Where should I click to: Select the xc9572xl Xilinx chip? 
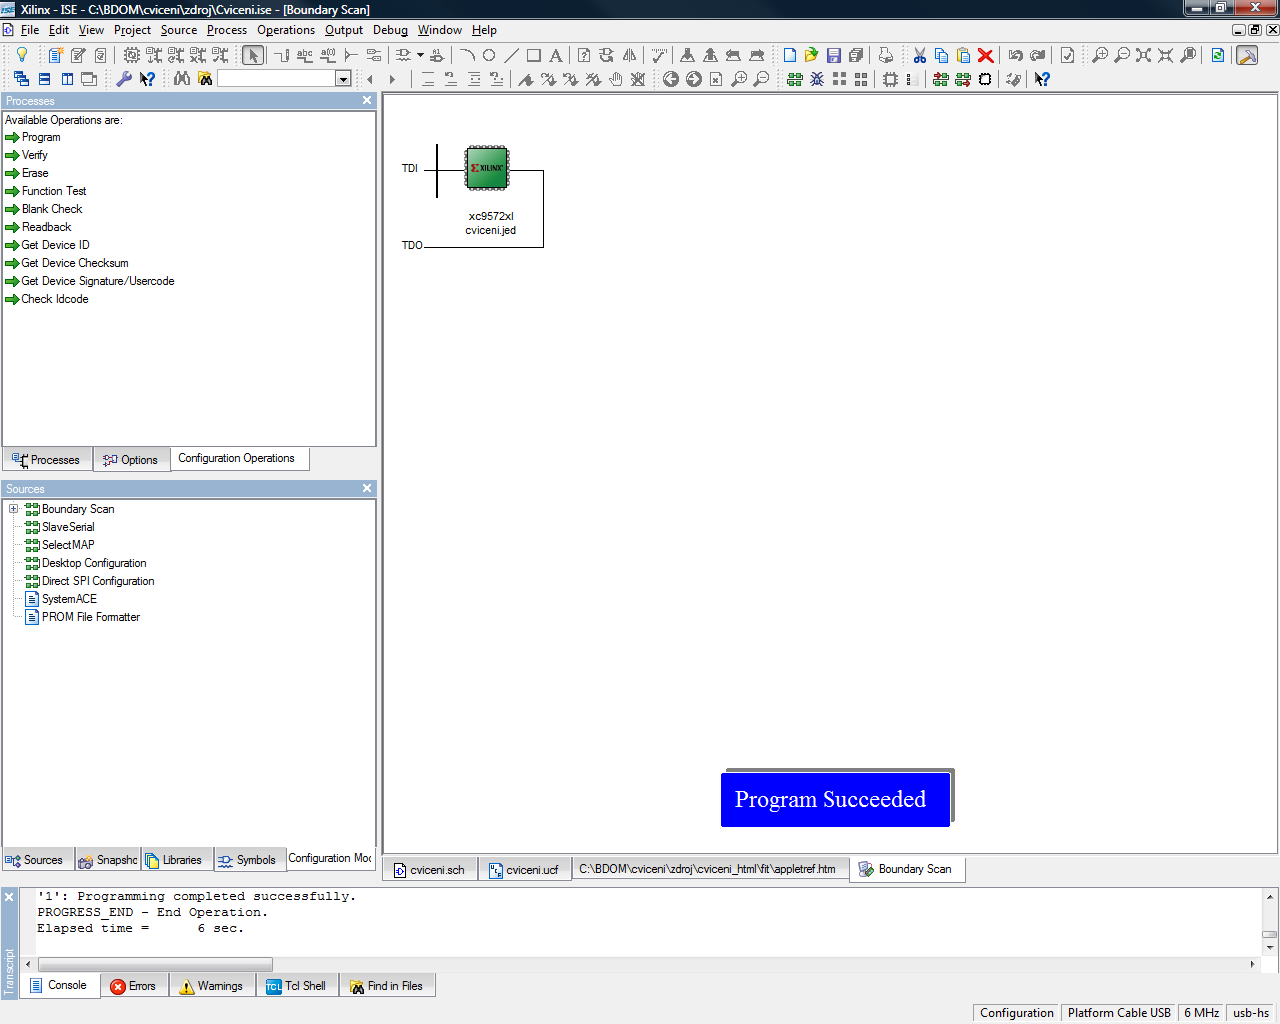coord(487,168)
